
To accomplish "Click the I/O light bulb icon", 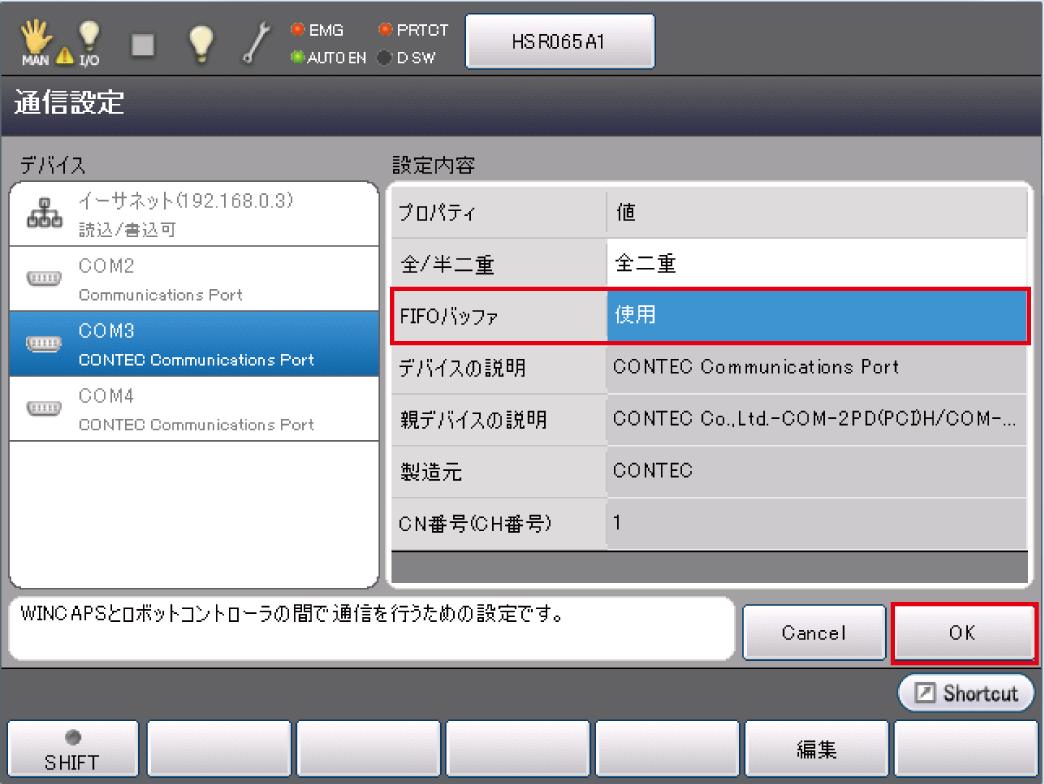I will pyautogui.click(x=89, y=42).
